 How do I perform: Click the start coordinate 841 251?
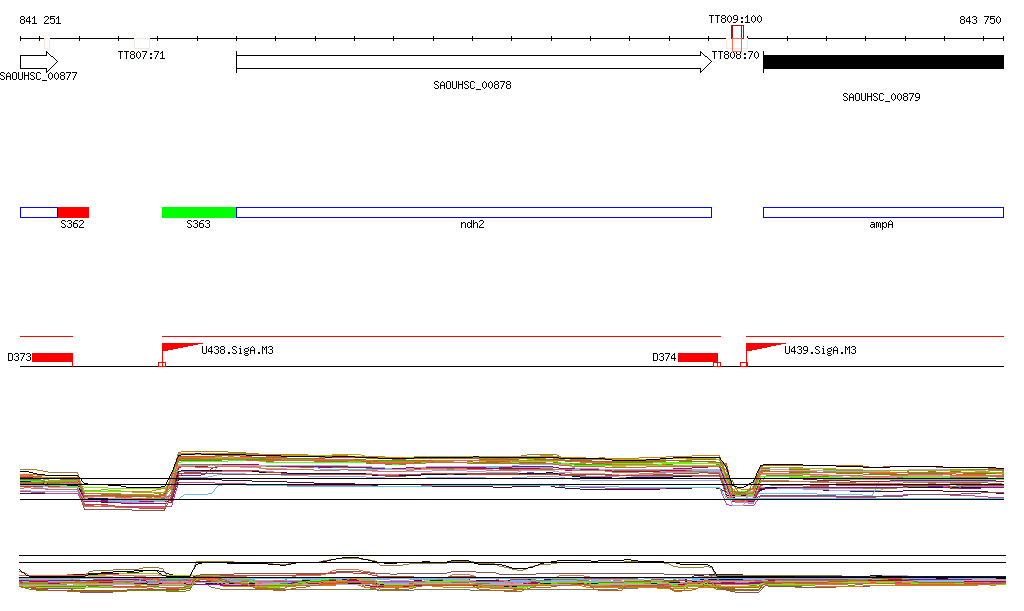point(40,21)
